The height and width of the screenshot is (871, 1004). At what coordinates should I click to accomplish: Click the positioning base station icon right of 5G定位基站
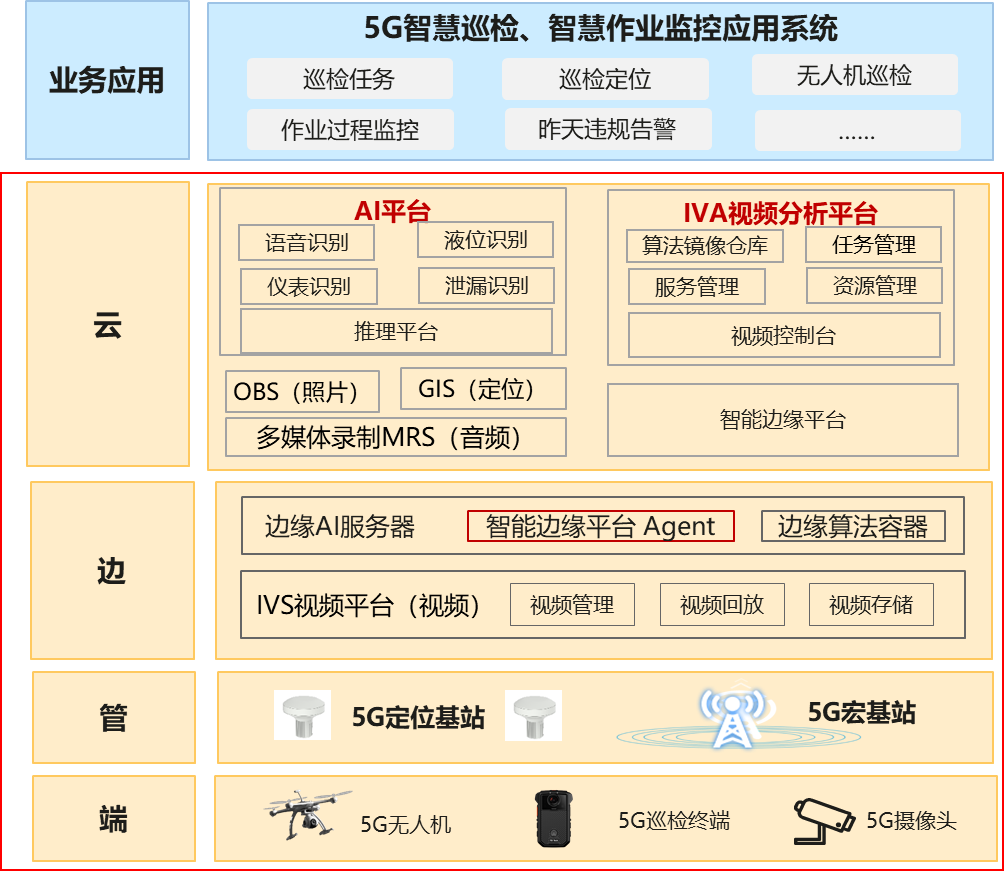tap(533, 716)
